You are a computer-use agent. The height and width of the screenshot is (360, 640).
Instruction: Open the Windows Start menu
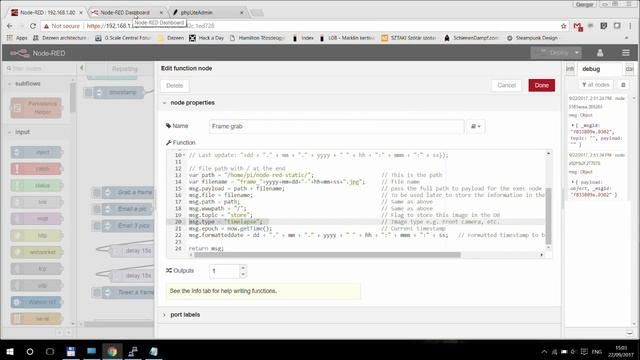click(x=10, y=351)
